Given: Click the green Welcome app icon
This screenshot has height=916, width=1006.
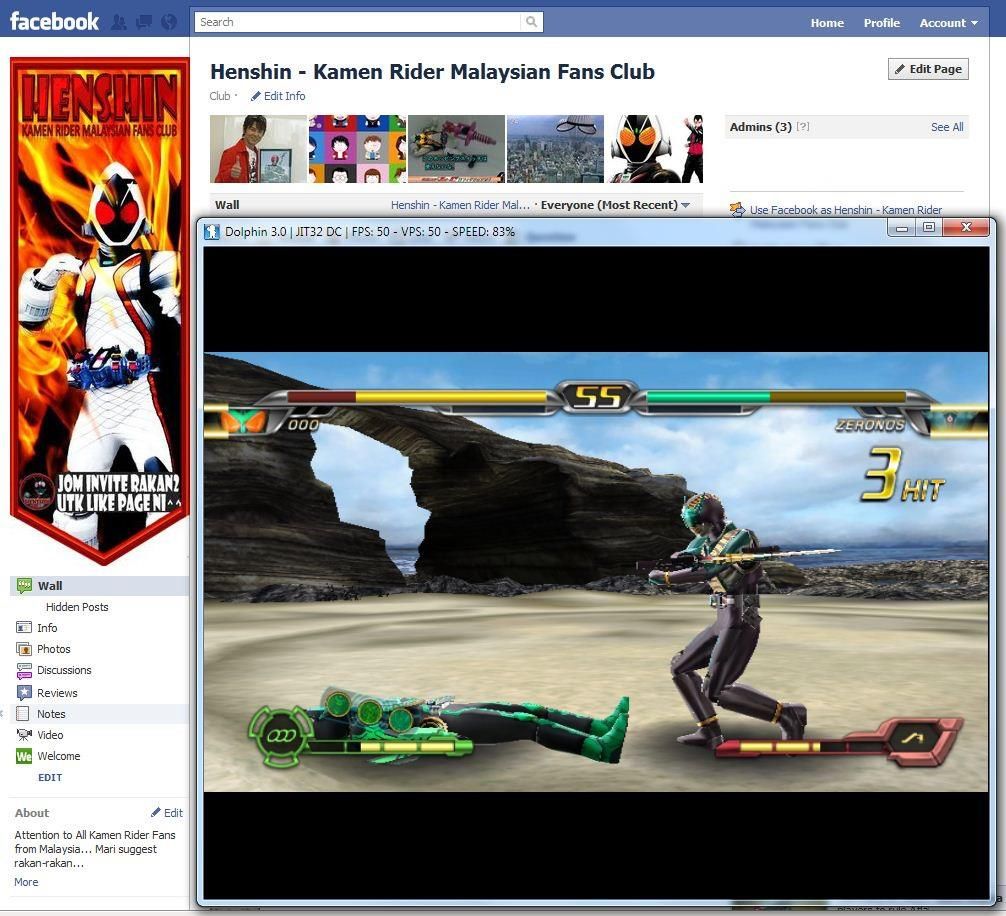Looking at the screenshot, I should click(x=24, y=756).
